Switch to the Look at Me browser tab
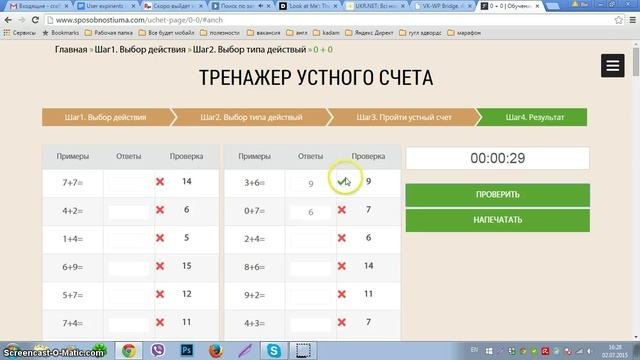The image size is (640, 360). (308, 6)
